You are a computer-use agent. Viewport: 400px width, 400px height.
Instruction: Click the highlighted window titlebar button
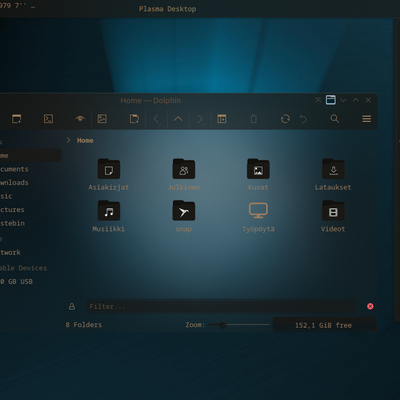(x=331, y=100)
